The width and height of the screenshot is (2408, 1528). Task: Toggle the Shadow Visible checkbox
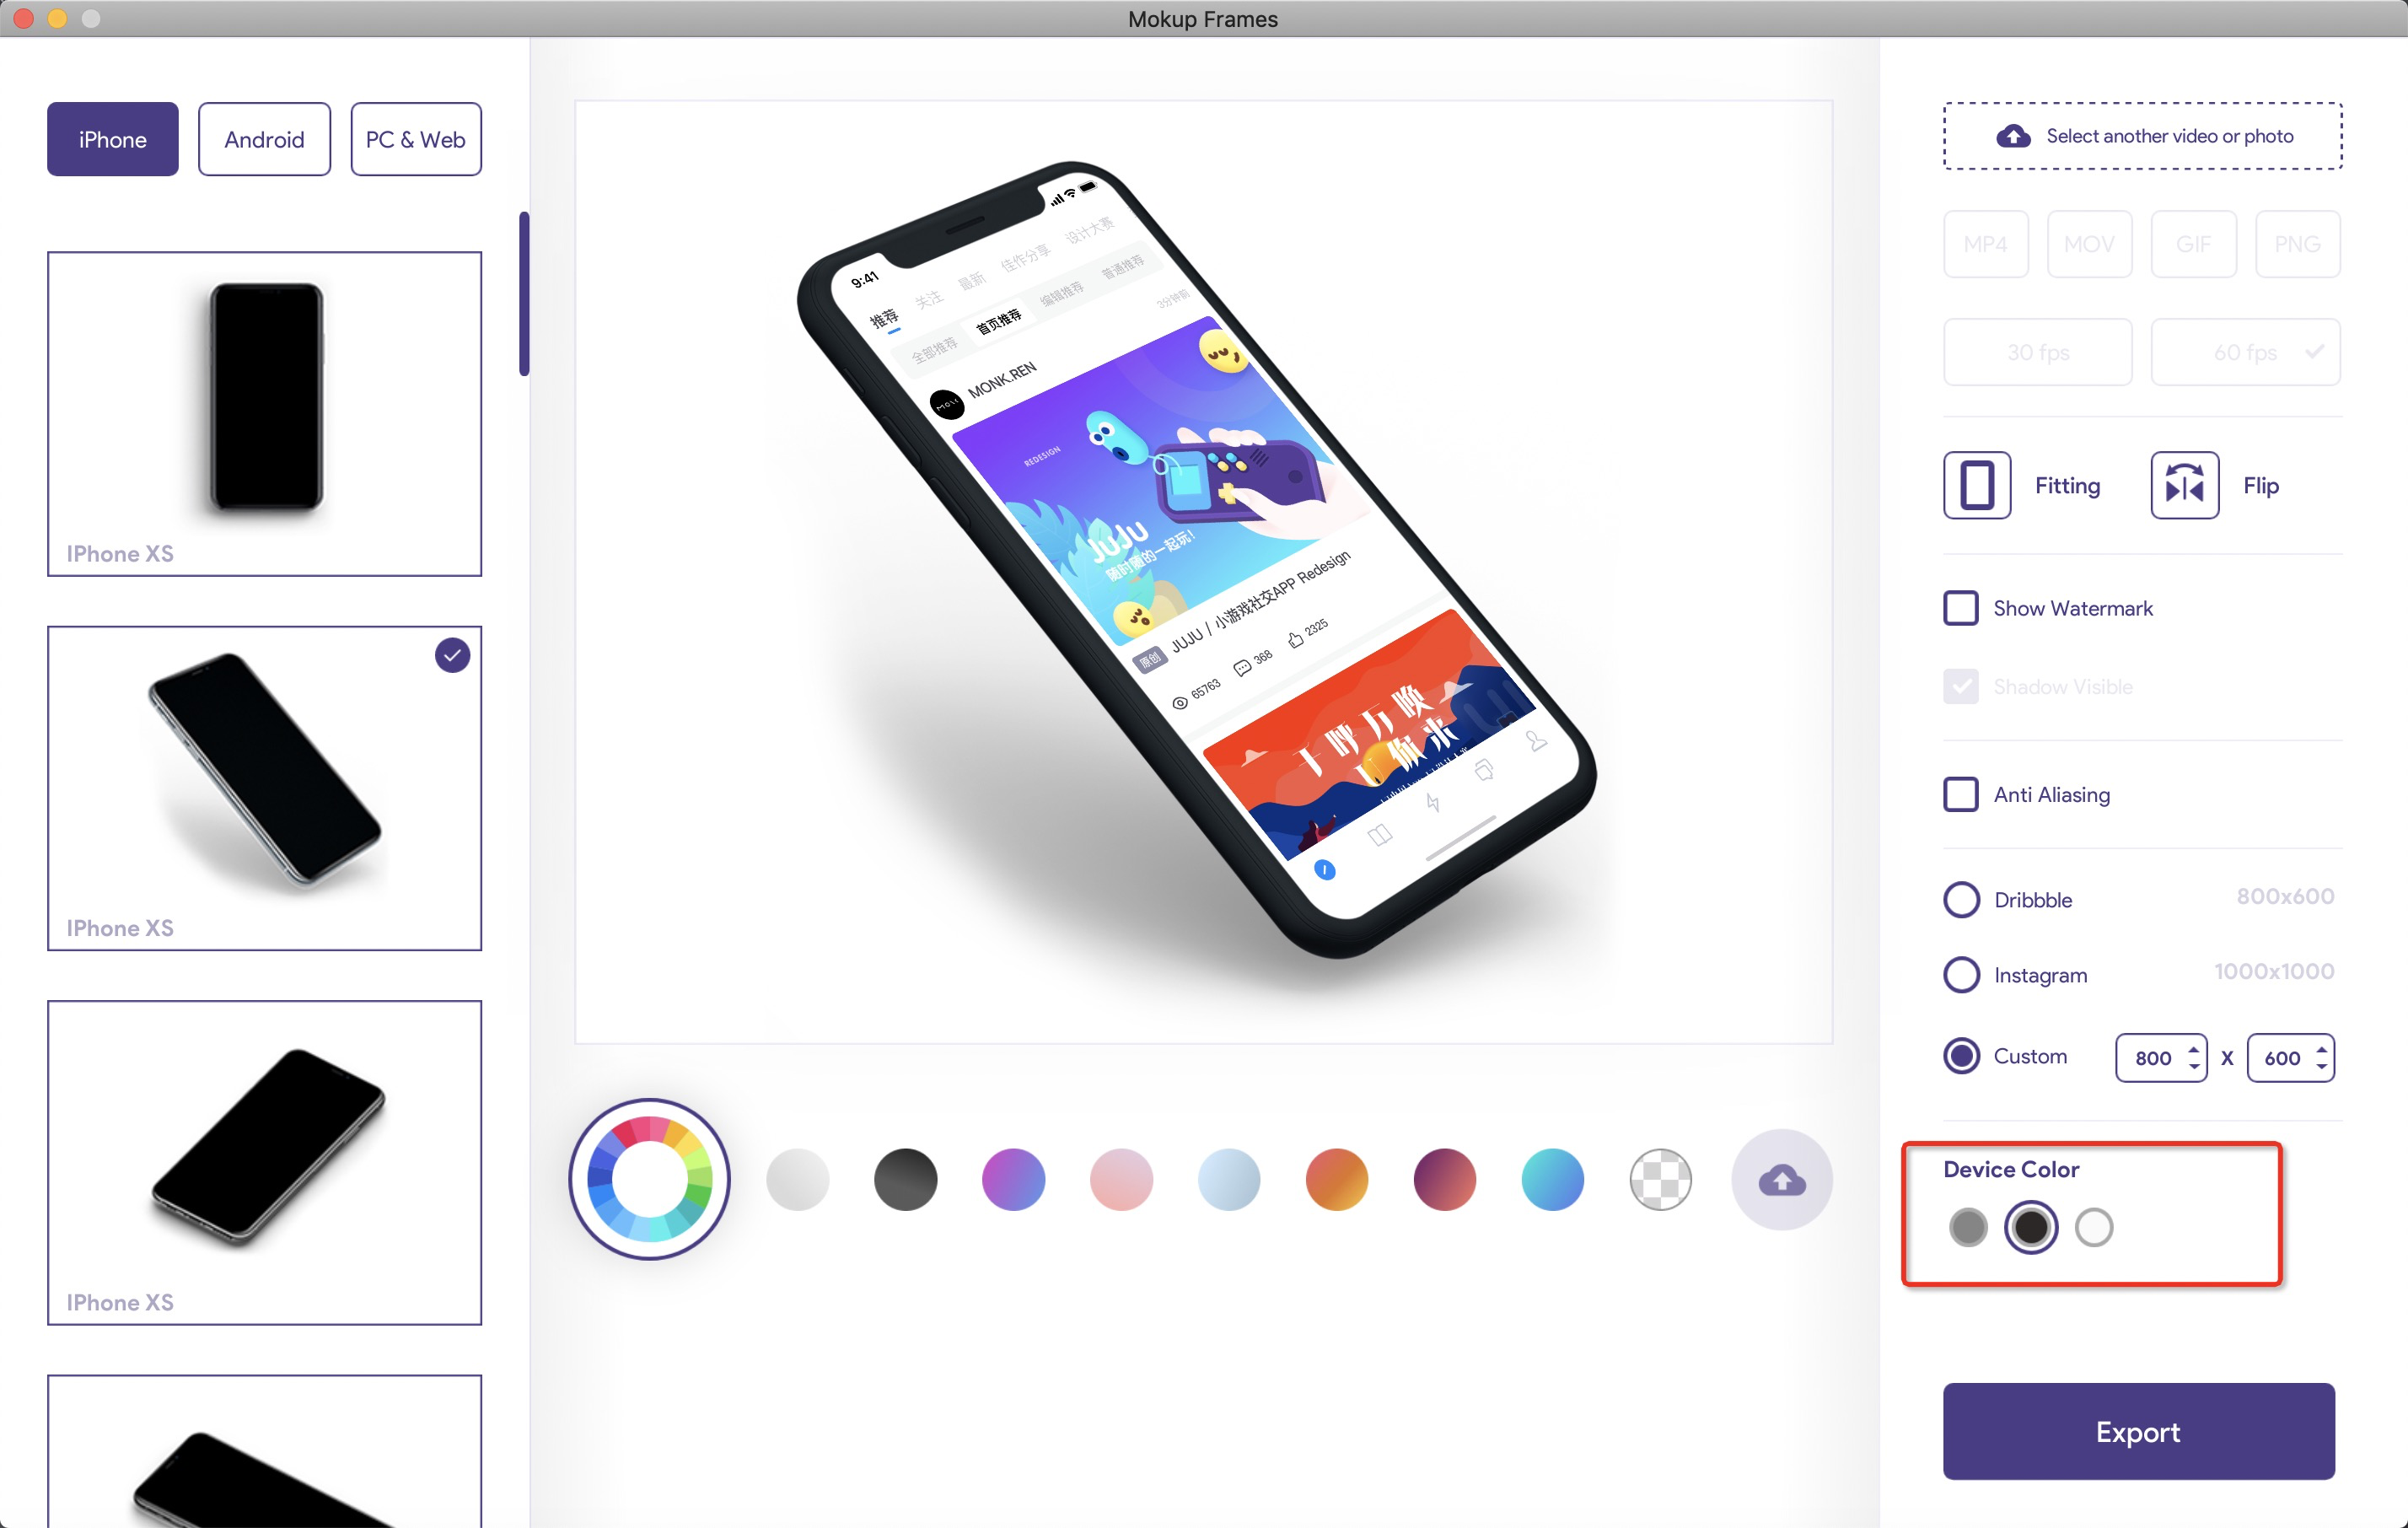coord(1961,686)
